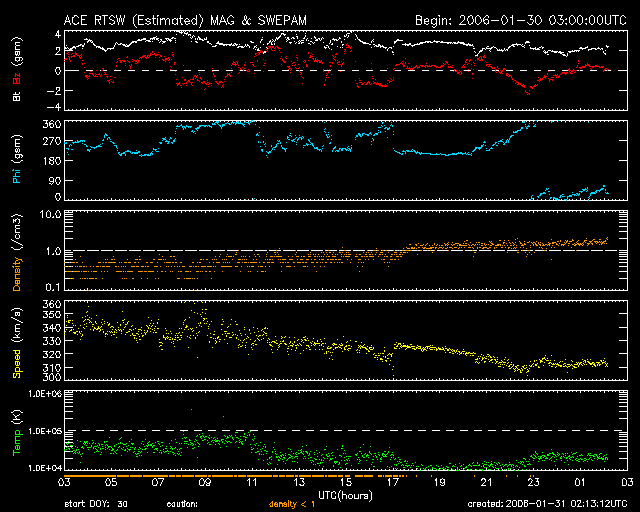The image size is (640, 512).
Task: Click the white 'Bt' axis label
Action: coord(17,96)
